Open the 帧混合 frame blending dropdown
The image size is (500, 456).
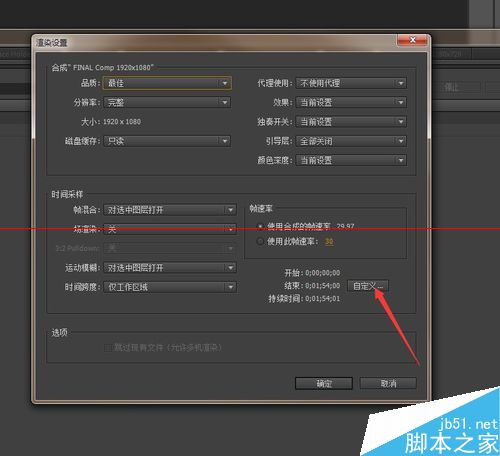click(170, 210)
